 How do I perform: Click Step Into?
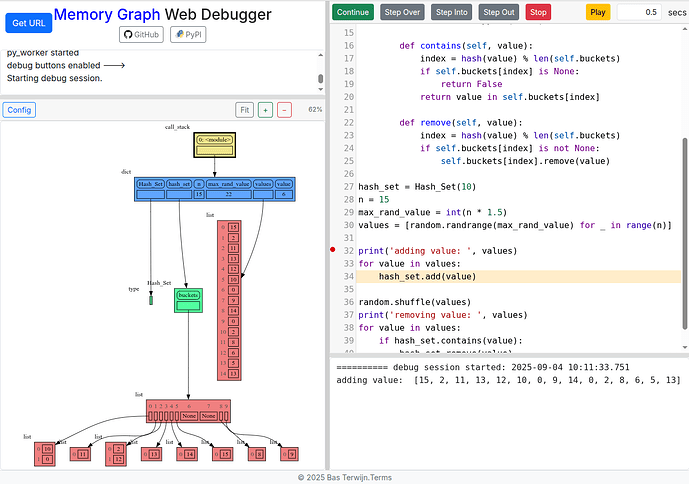452,12
